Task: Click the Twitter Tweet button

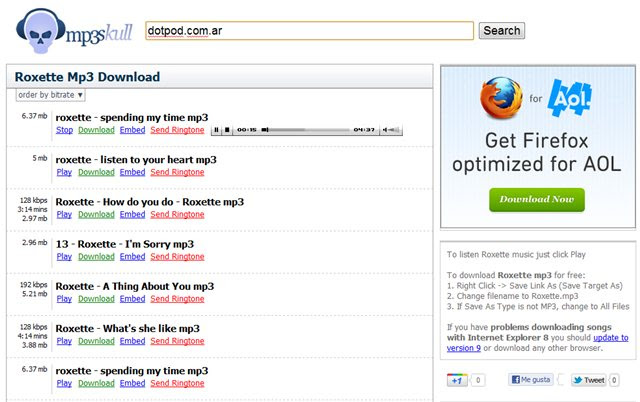Action: [x=589, y=380]
